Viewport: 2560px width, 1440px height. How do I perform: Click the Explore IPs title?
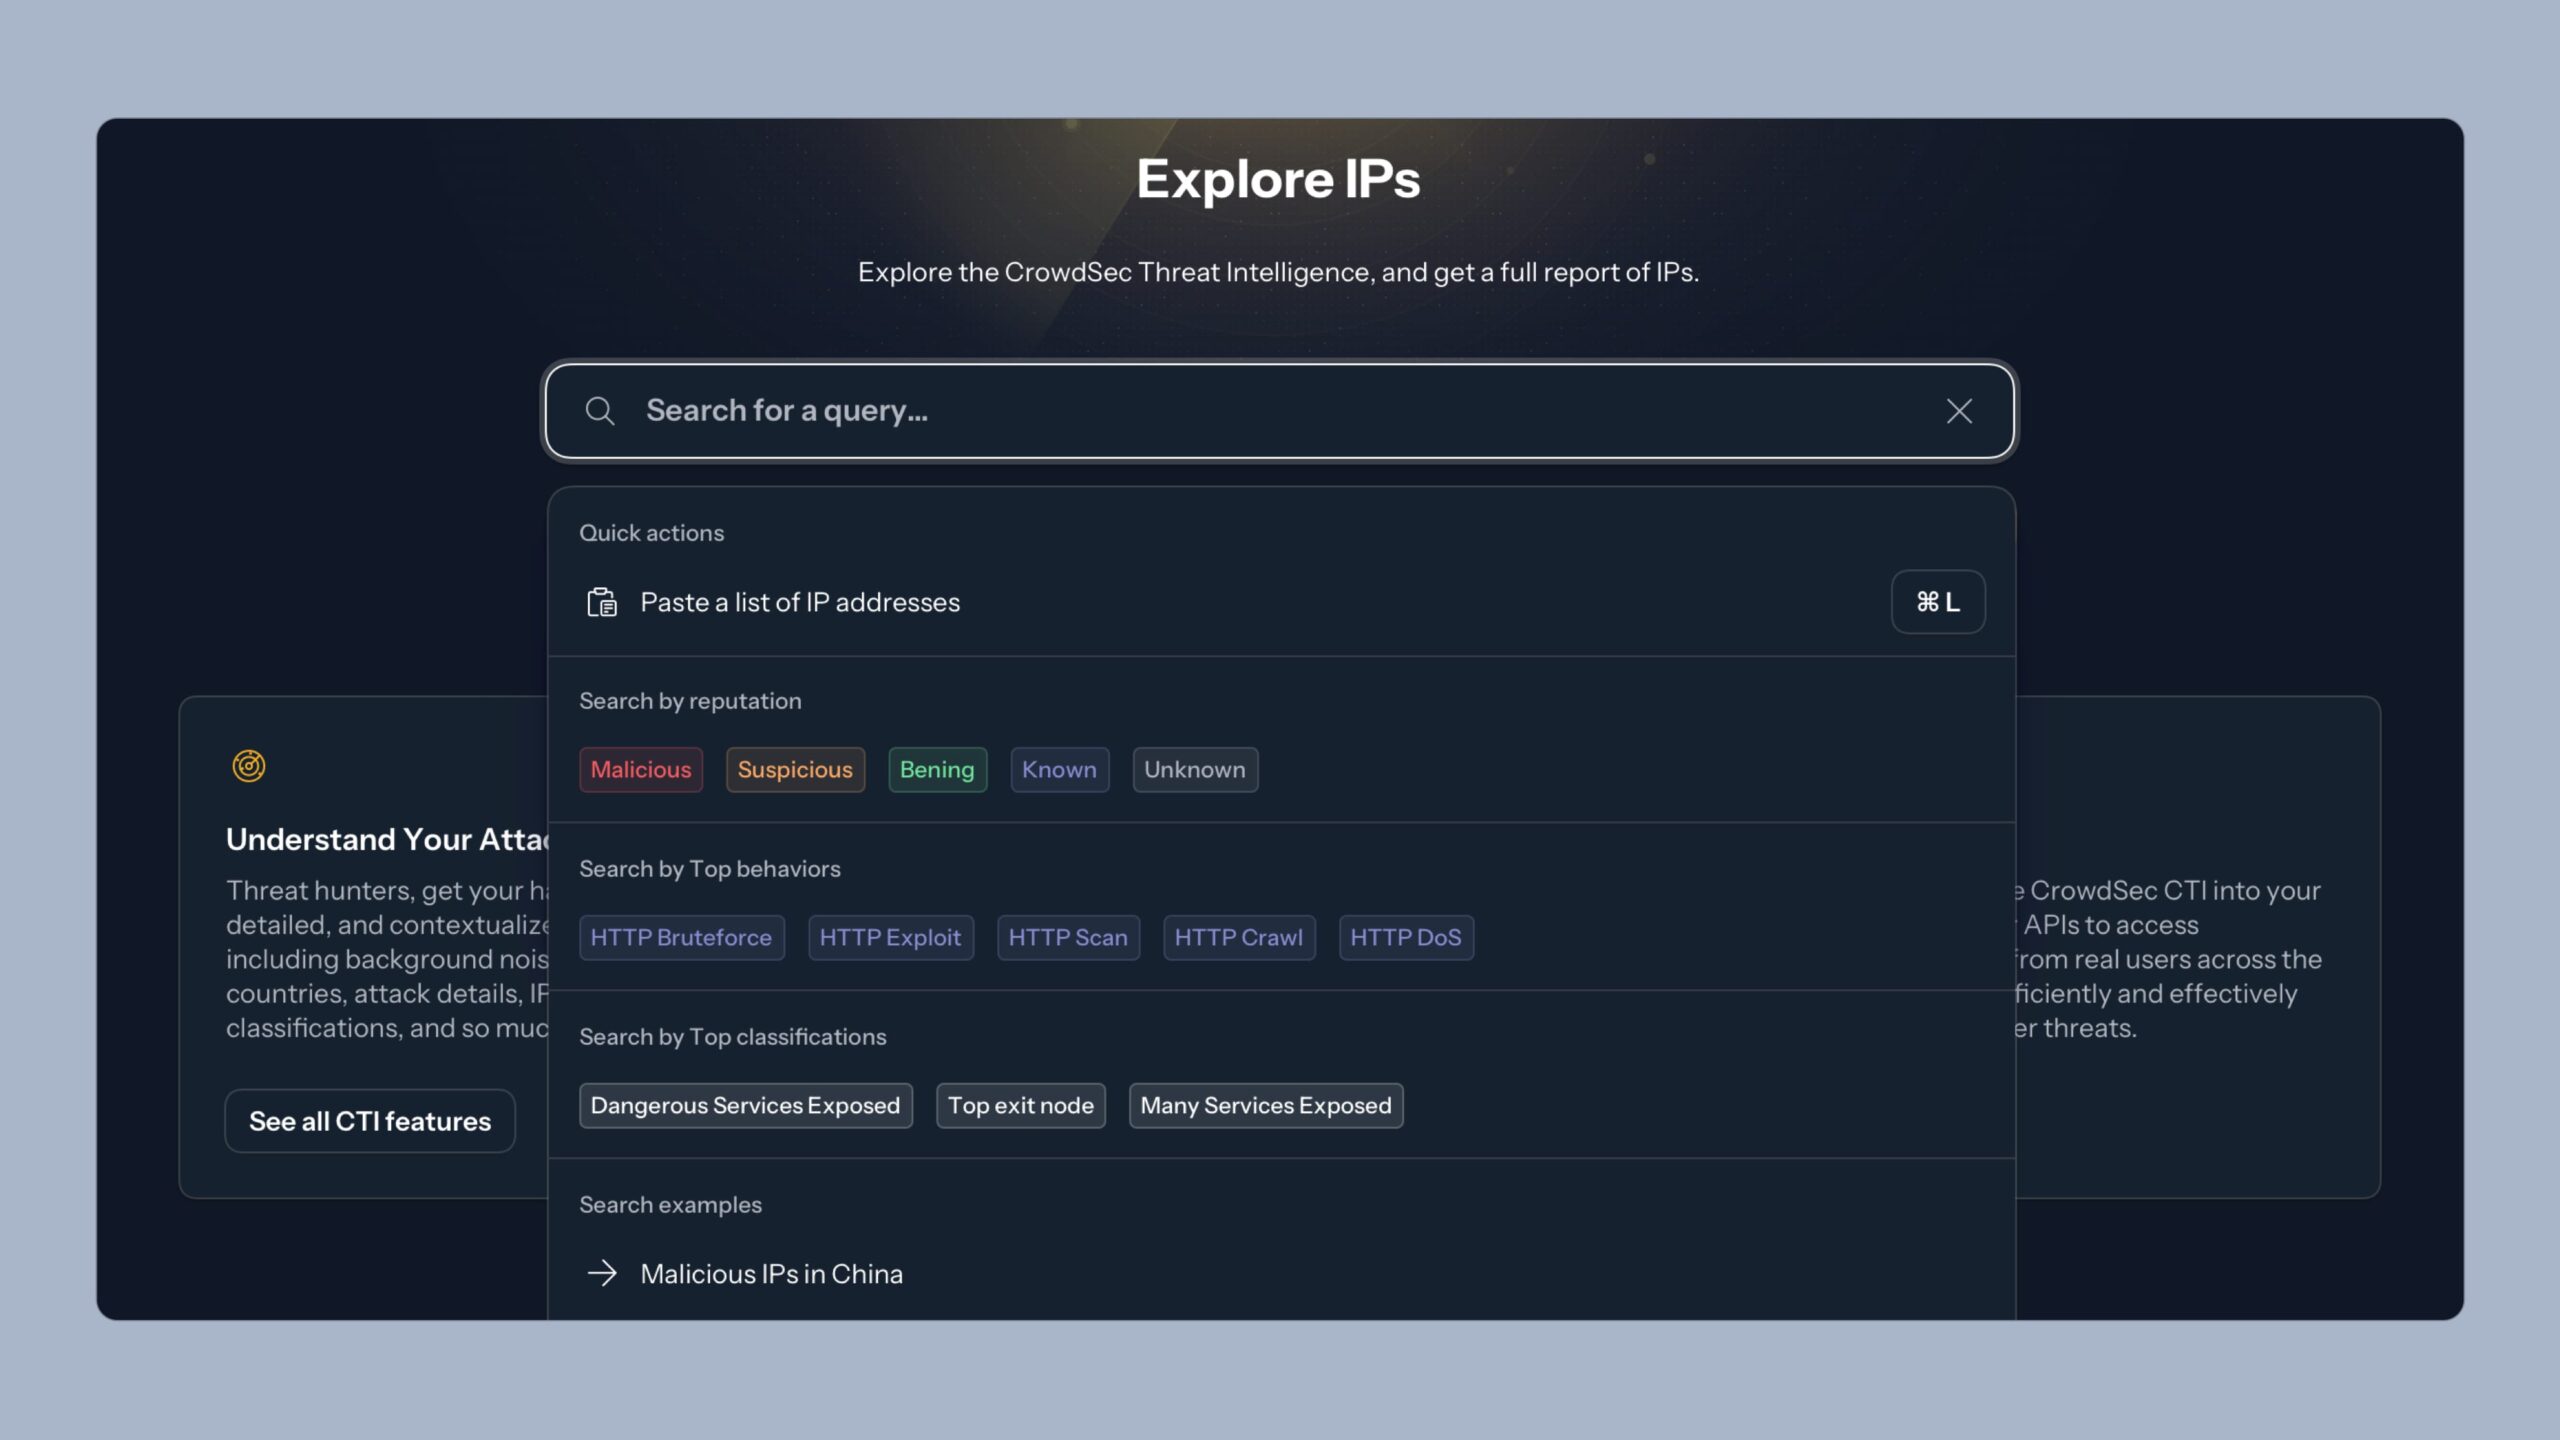coord(1278,180)
